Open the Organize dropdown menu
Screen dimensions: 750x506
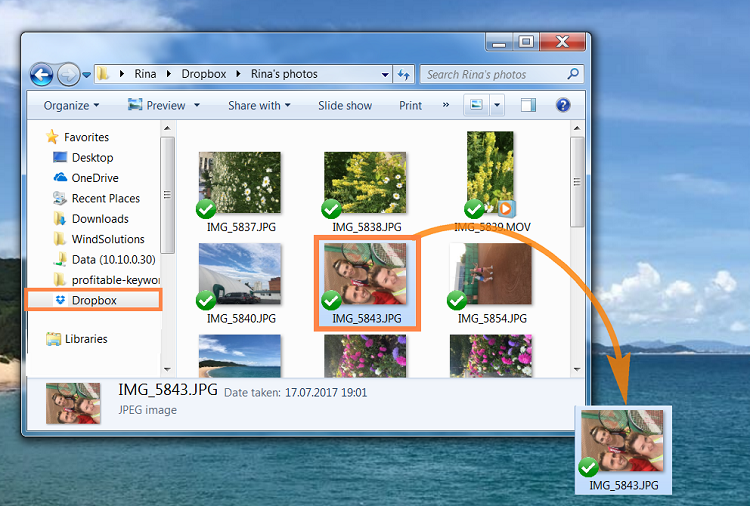(71, 105)
